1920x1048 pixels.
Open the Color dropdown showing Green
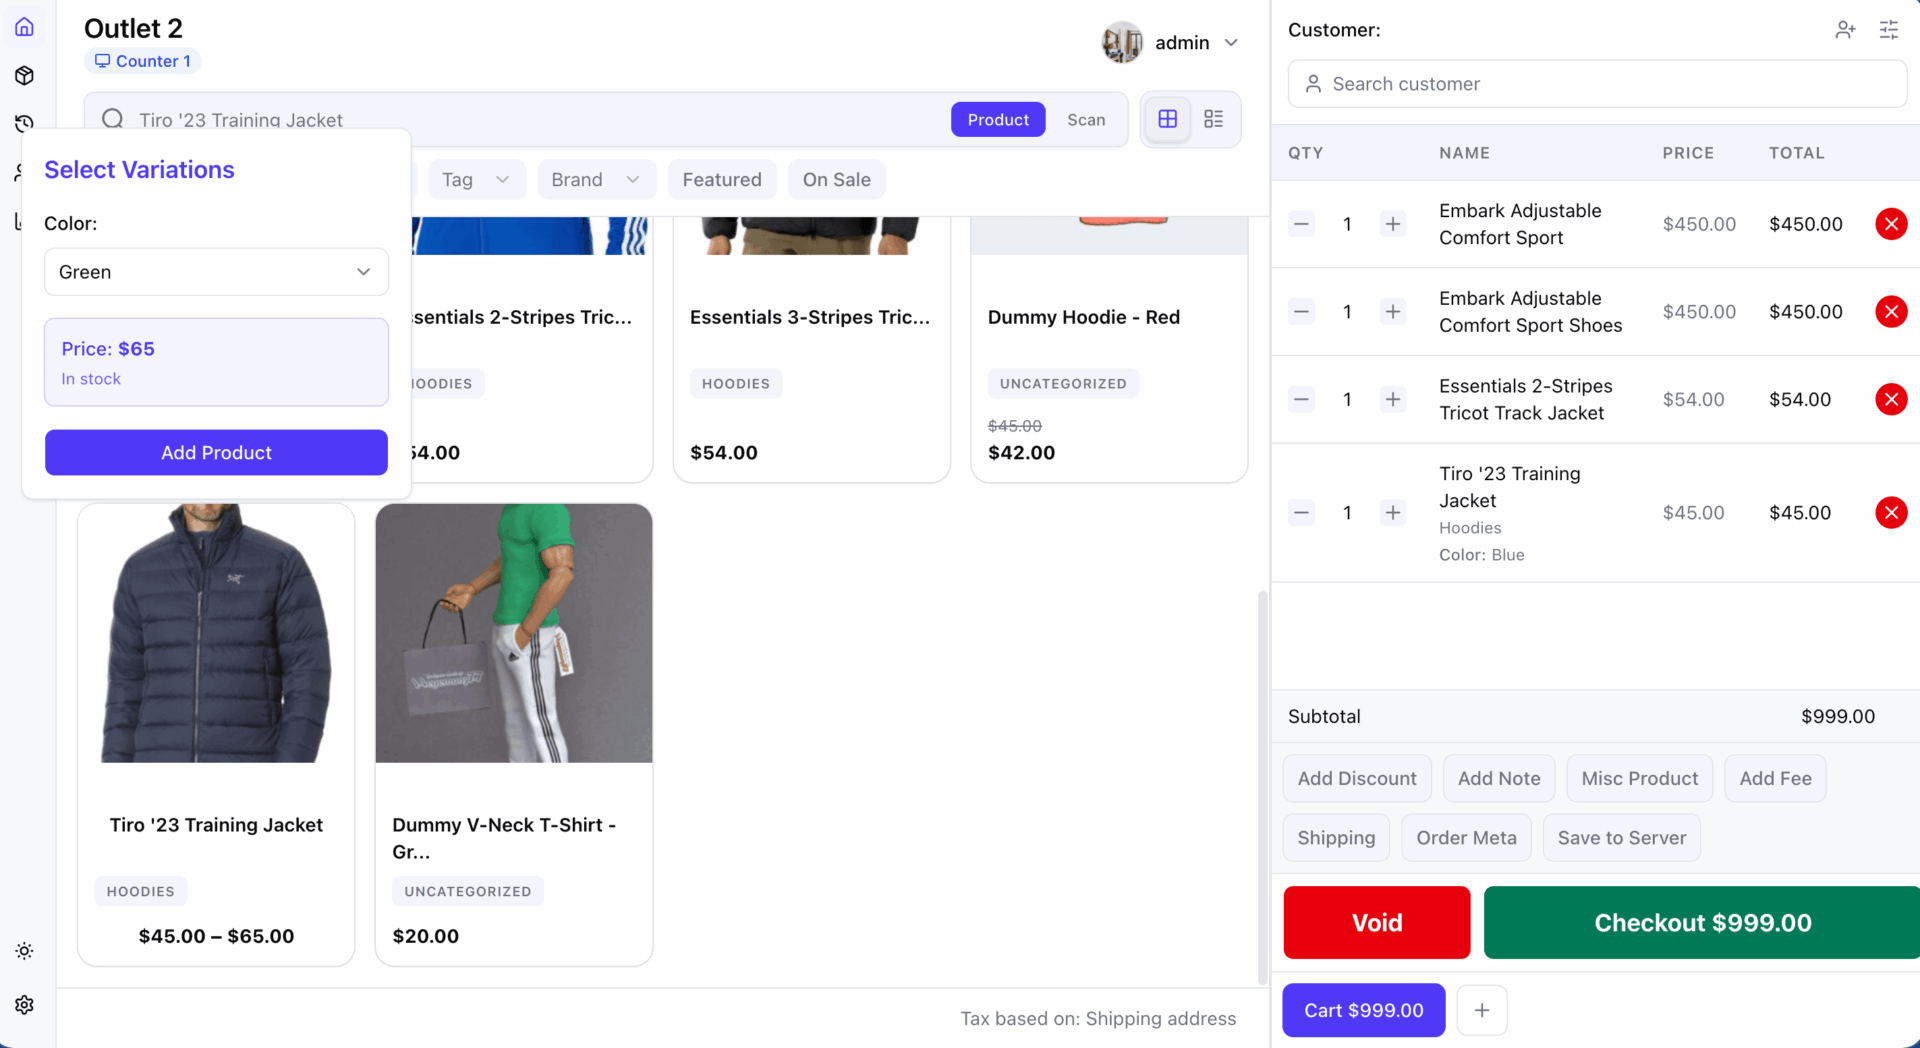pyautogui.click(x=216, y=272)
